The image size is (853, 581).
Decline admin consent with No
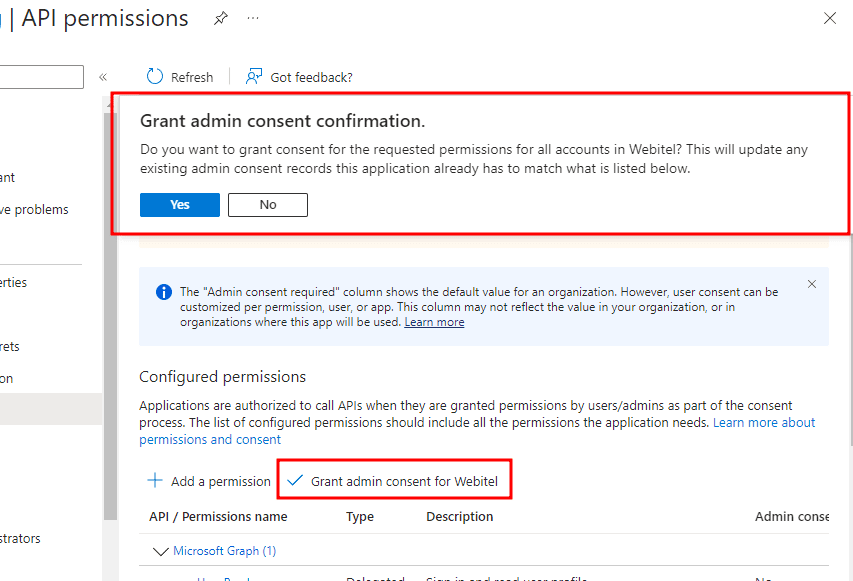click(268, 205)
